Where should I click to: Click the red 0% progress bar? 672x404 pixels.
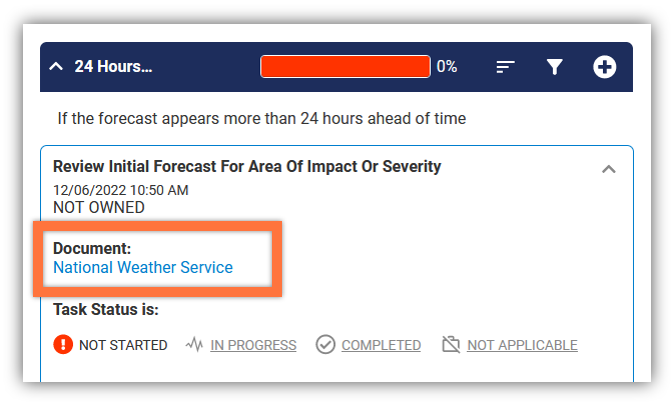(x=345, y=66)
